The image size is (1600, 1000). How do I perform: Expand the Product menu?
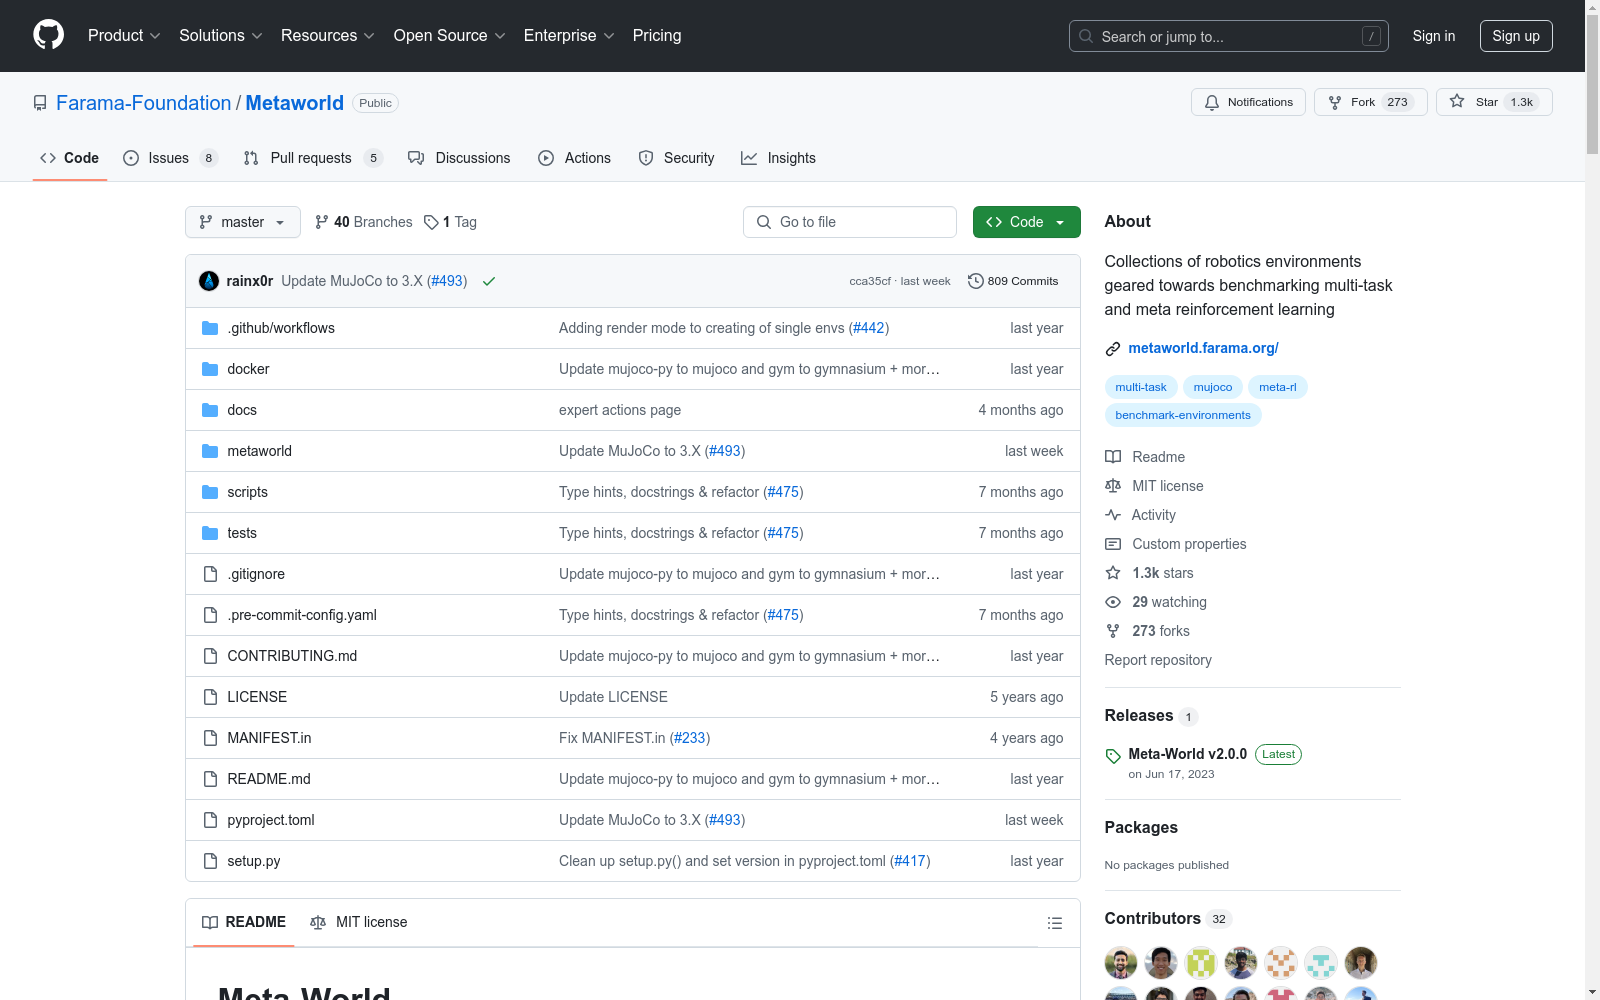(124, 35)
